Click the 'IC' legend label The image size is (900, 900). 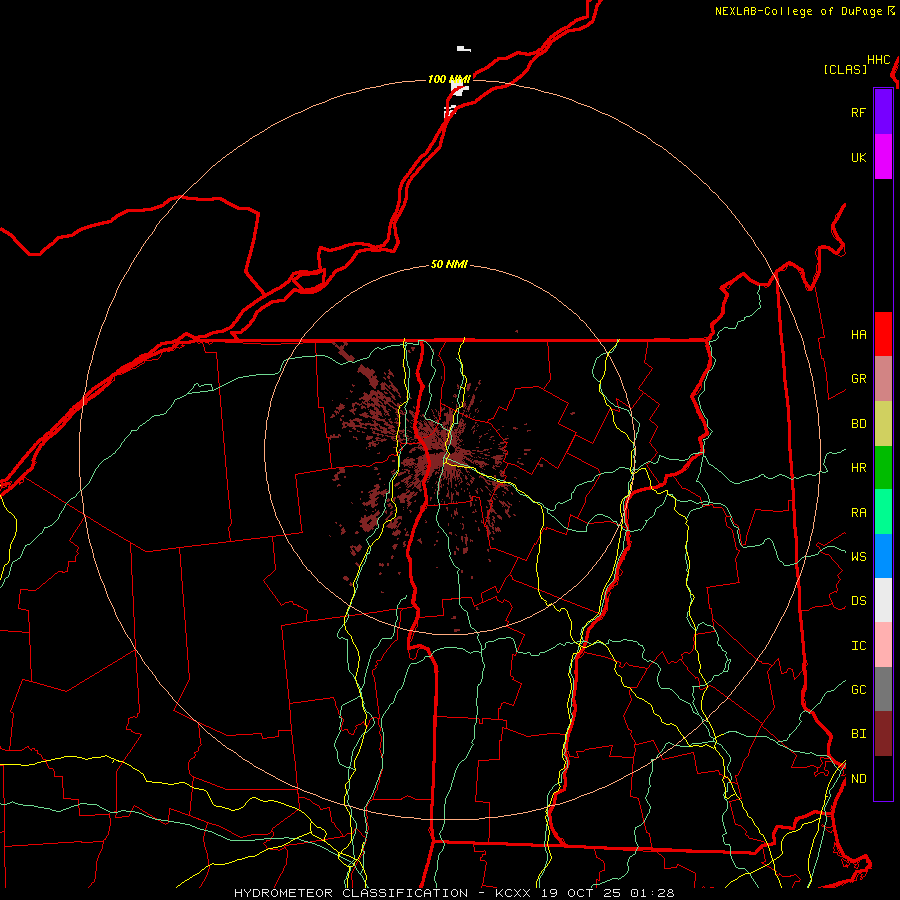click(858, 645)
